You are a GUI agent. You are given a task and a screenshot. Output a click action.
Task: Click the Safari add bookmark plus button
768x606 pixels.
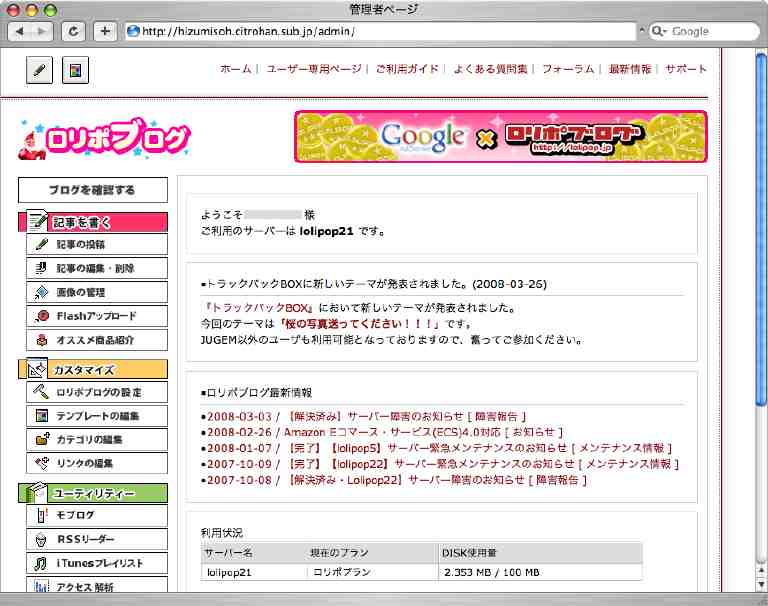(x=105, y=31)
